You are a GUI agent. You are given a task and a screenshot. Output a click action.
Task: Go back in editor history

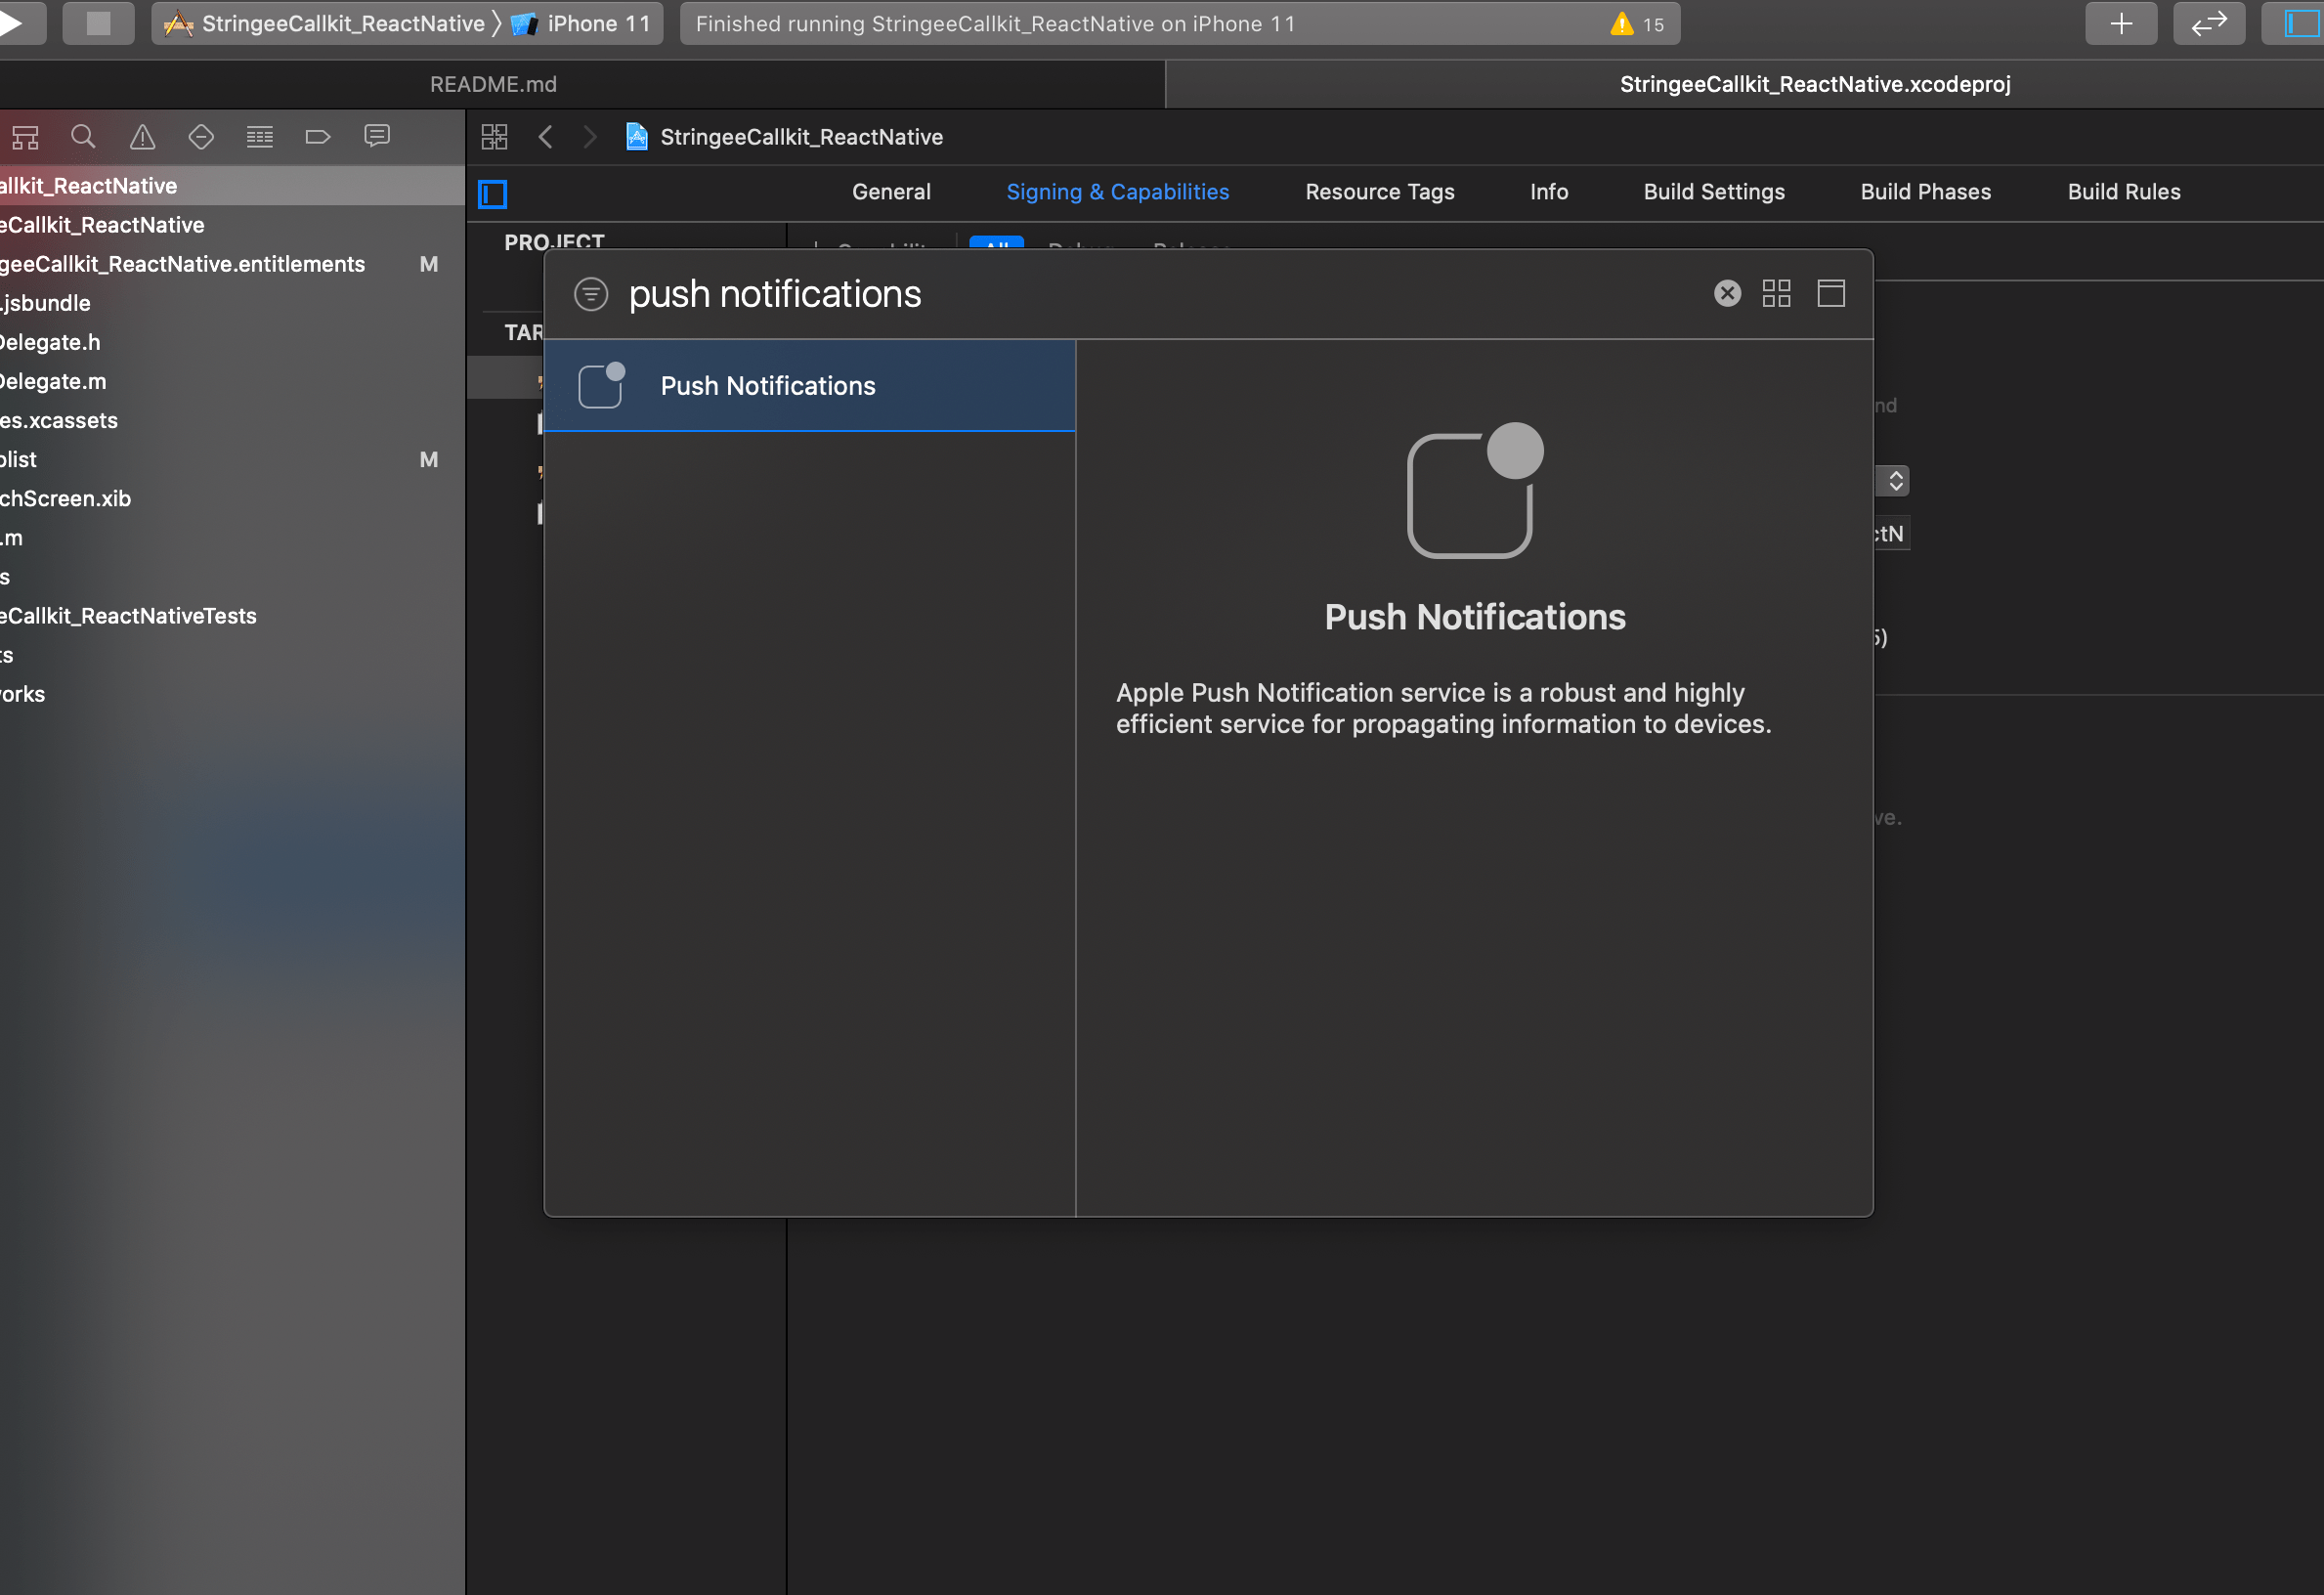[546, 137]
